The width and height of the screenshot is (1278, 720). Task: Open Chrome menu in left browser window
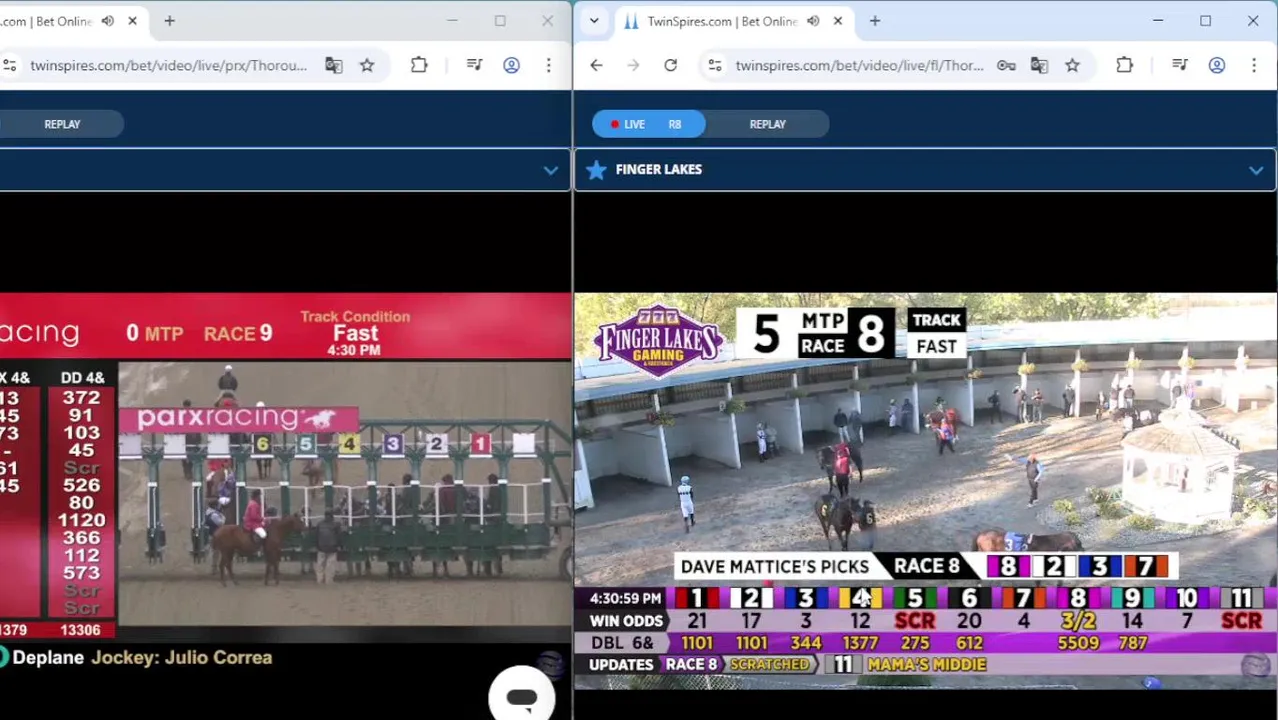pos(548,65)
